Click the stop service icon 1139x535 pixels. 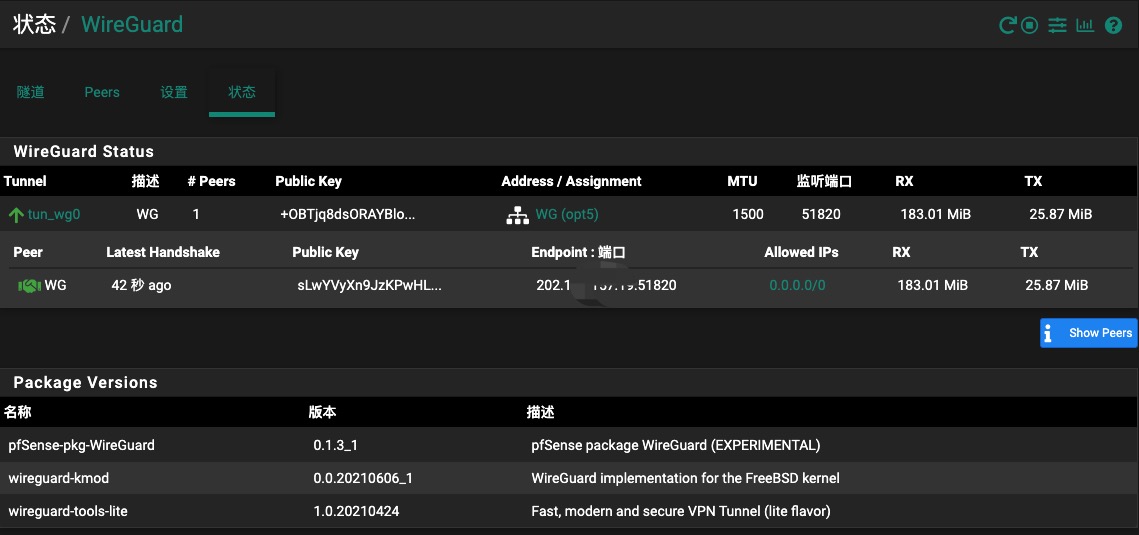[x=1030, y=25]
